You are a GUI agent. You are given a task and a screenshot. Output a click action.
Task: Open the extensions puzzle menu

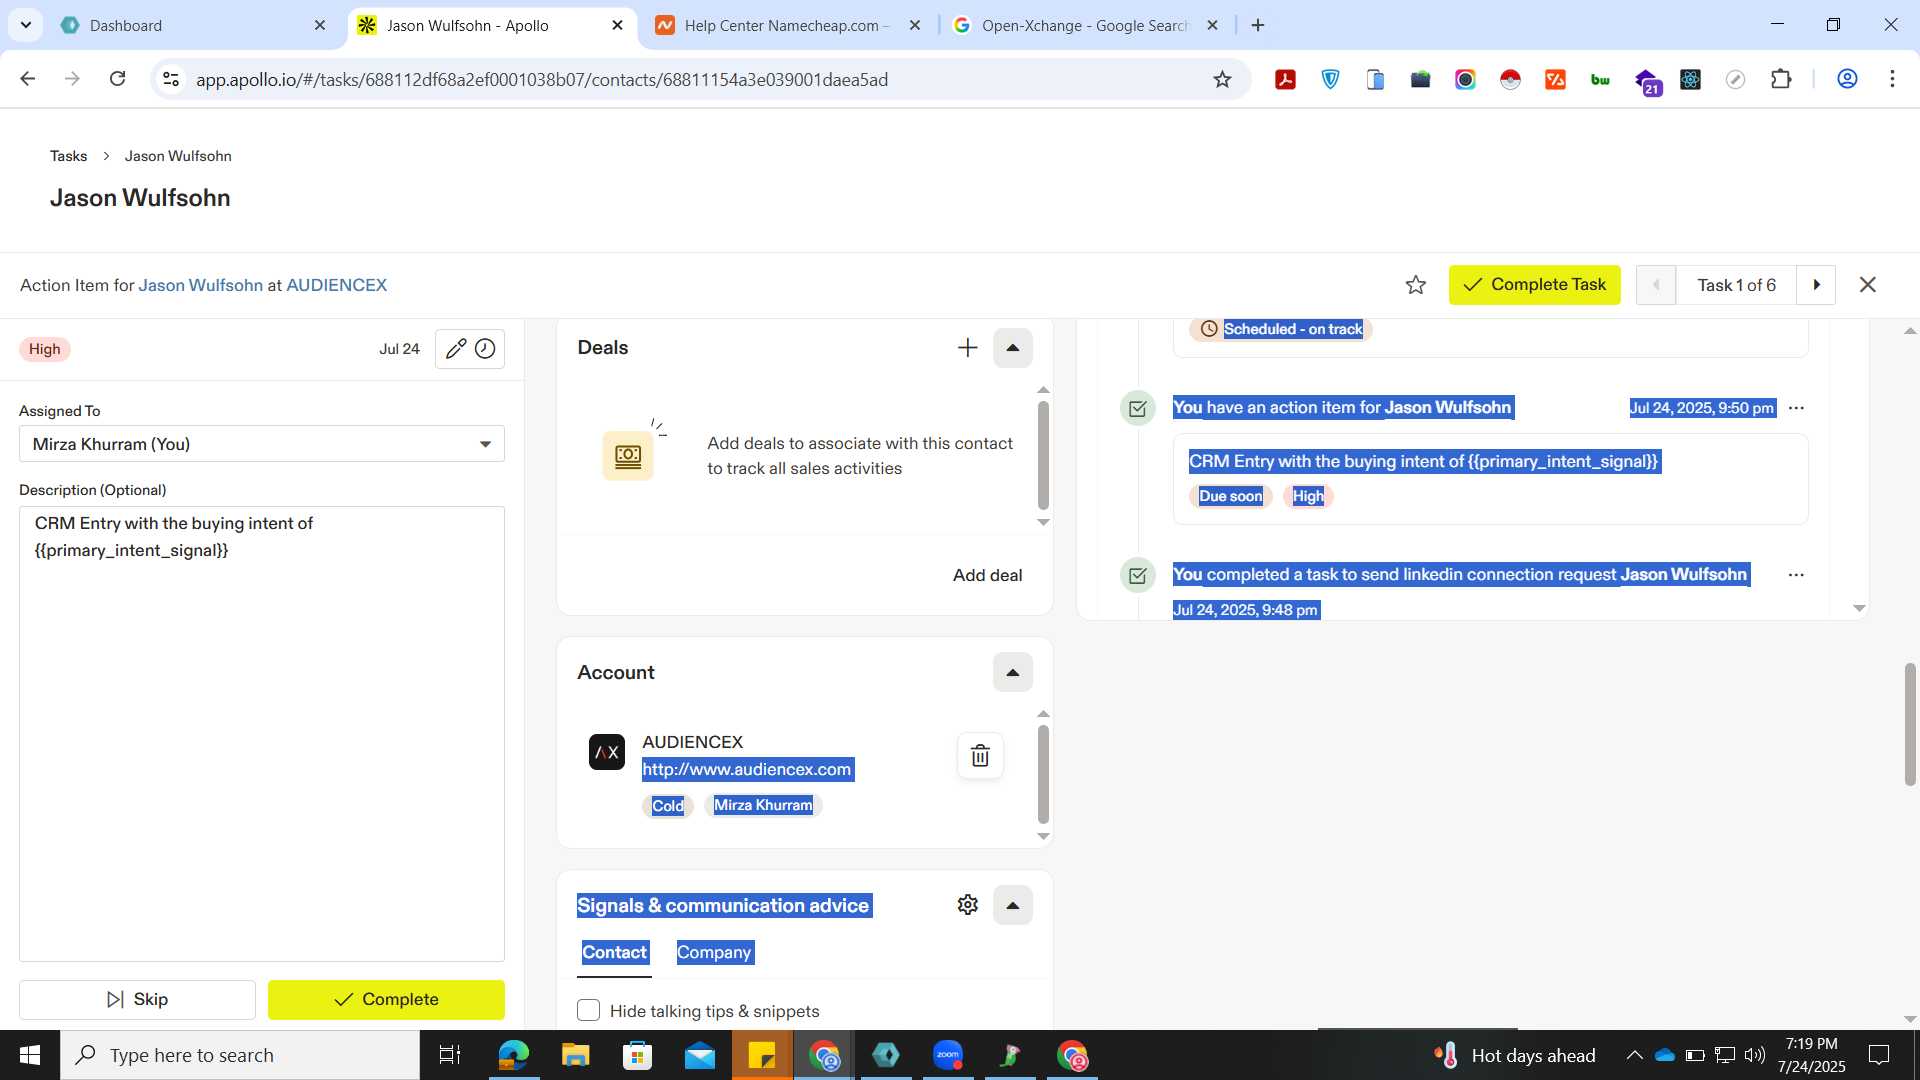1781,80
